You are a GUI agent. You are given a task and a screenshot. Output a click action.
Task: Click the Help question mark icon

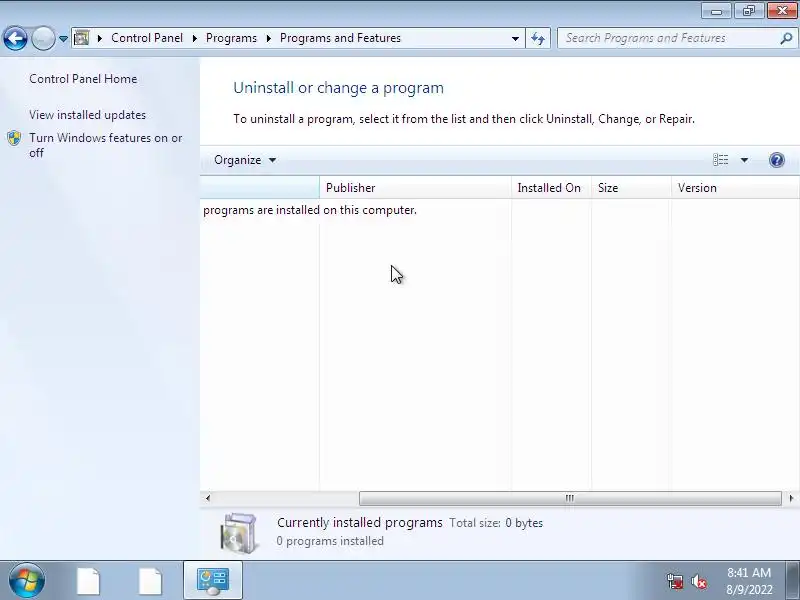coord(777,160)
